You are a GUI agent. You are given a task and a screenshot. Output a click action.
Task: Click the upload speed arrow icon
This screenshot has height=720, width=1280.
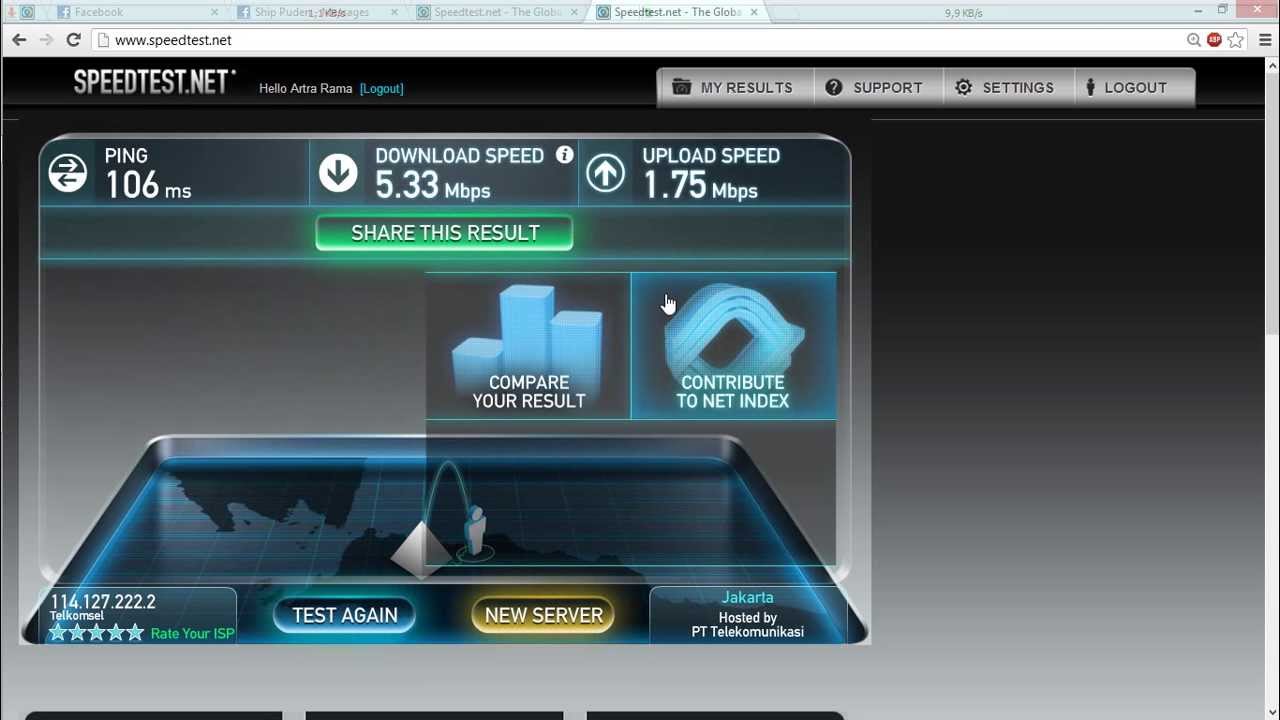coord(605,173)
